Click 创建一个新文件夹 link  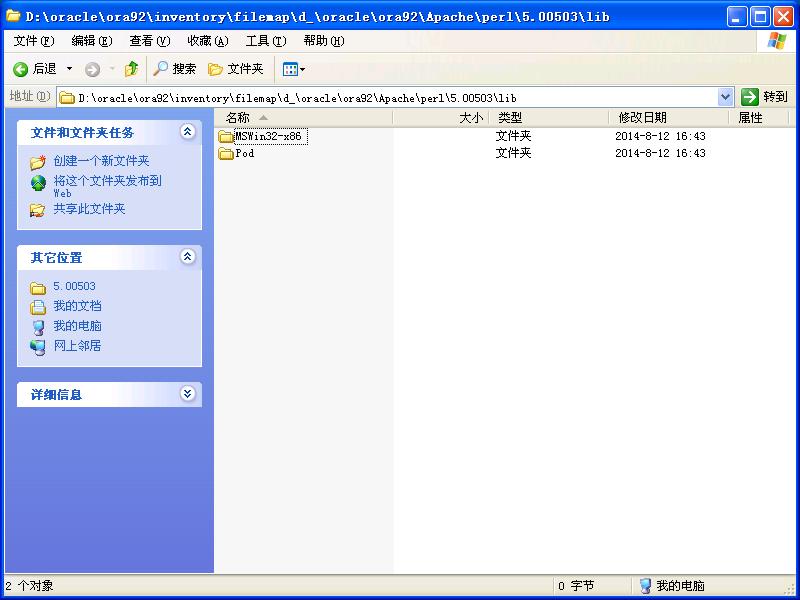(x=101, y=161)
